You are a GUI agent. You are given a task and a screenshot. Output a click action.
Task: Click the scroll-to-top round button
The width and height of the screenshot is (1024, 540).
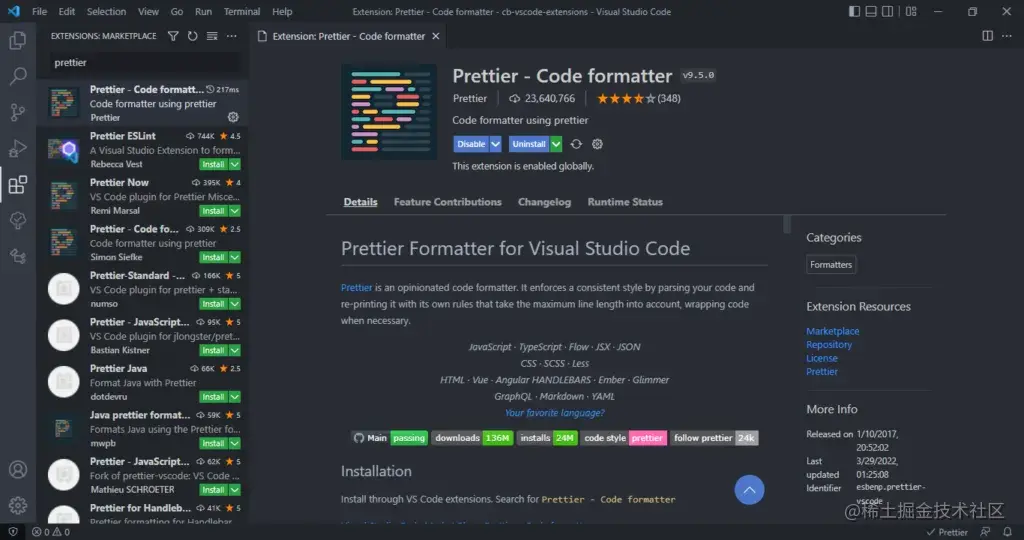click(749, 490)
